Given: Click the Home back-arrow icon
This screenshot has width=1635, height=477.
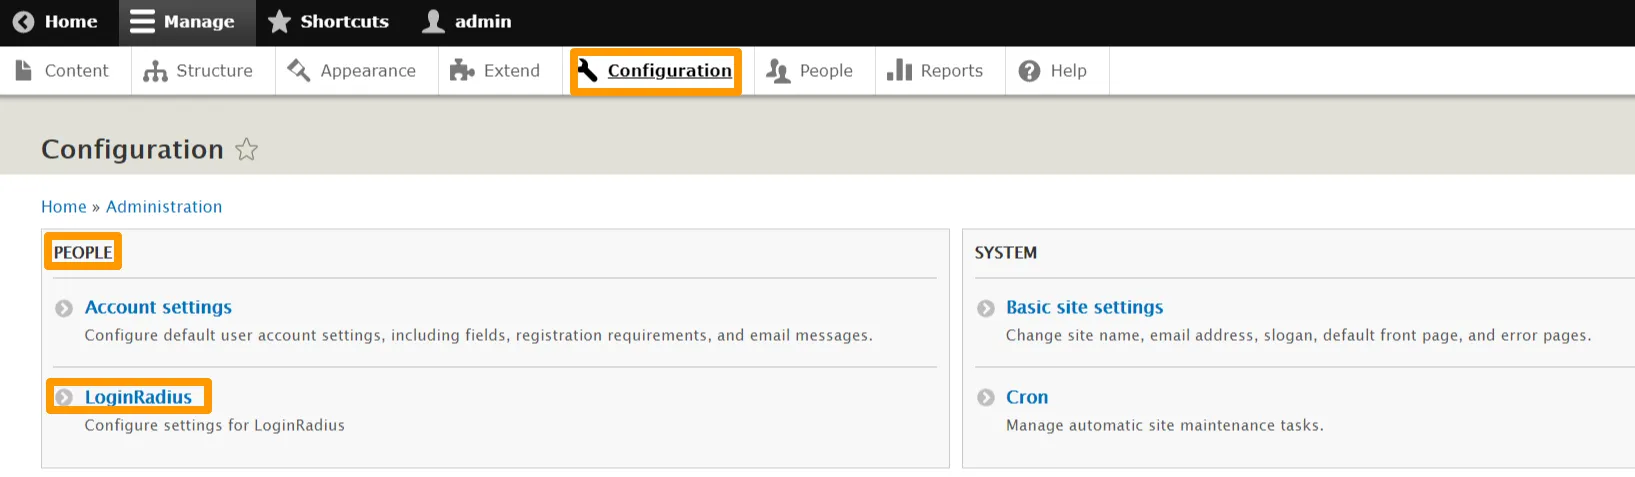Looking at the screenshot, I should [23, 22].
